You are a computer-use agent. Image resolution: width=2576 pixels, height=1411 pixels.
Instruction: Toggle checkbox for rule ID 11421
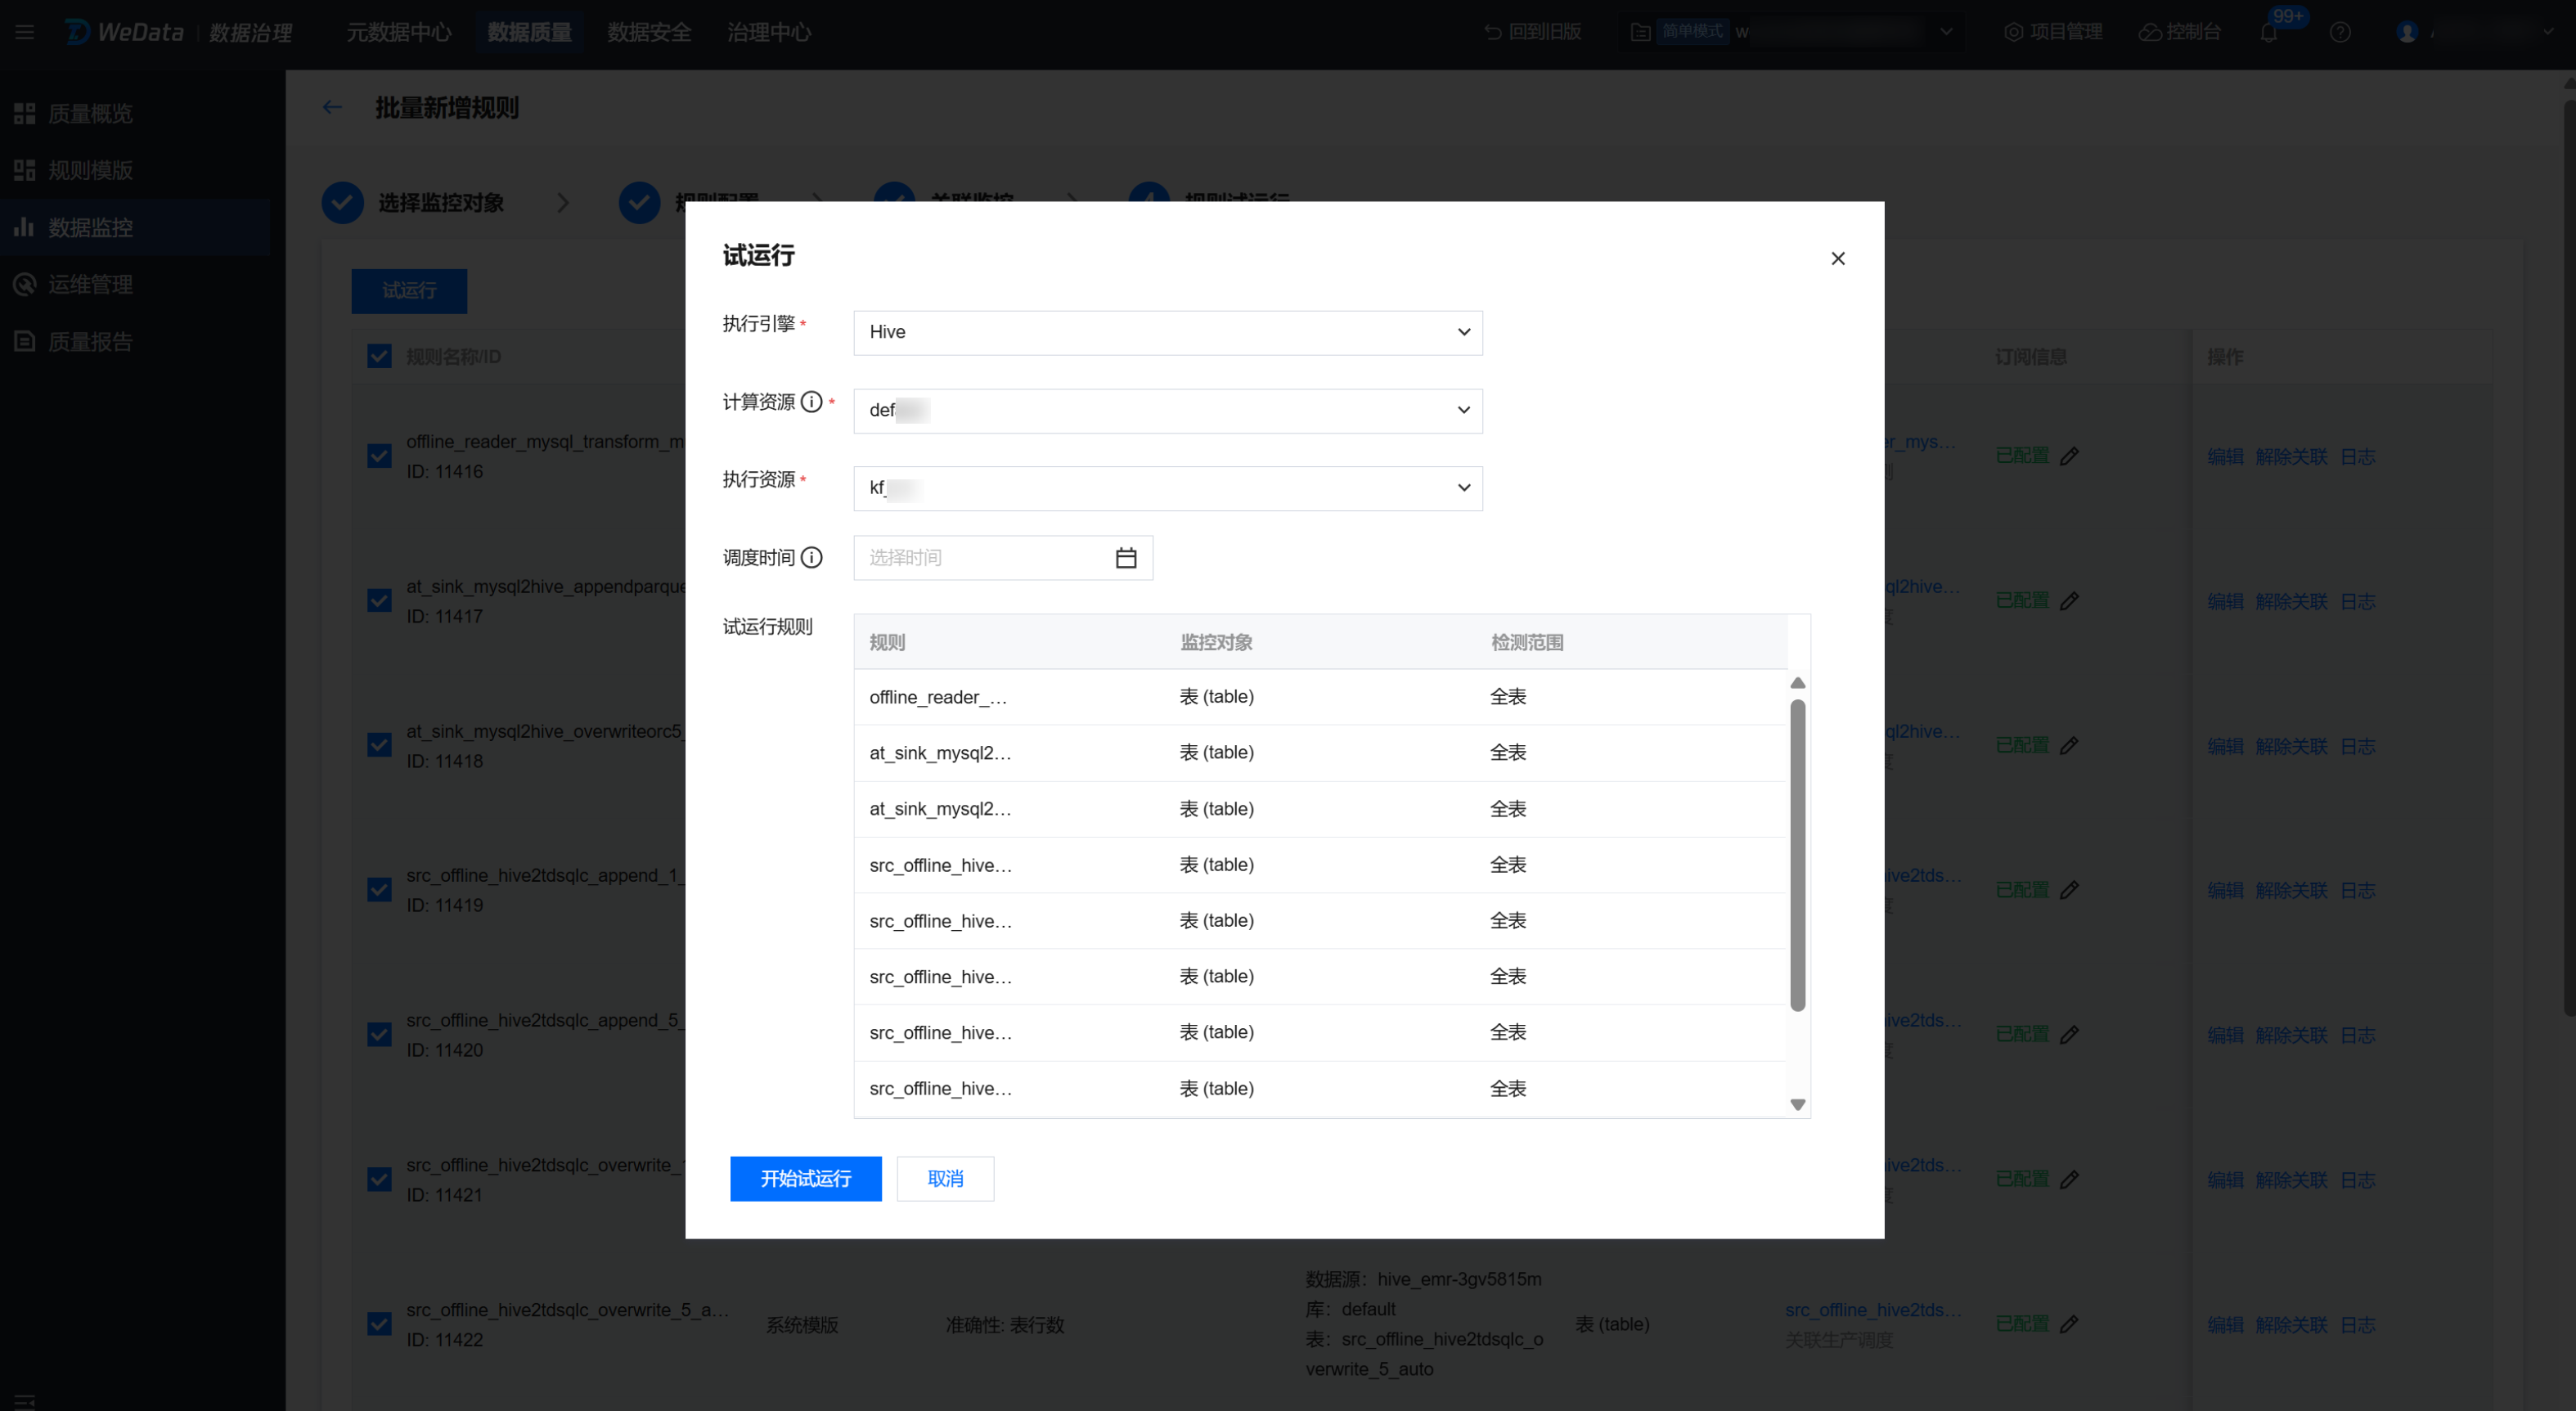click(379, 1179)
